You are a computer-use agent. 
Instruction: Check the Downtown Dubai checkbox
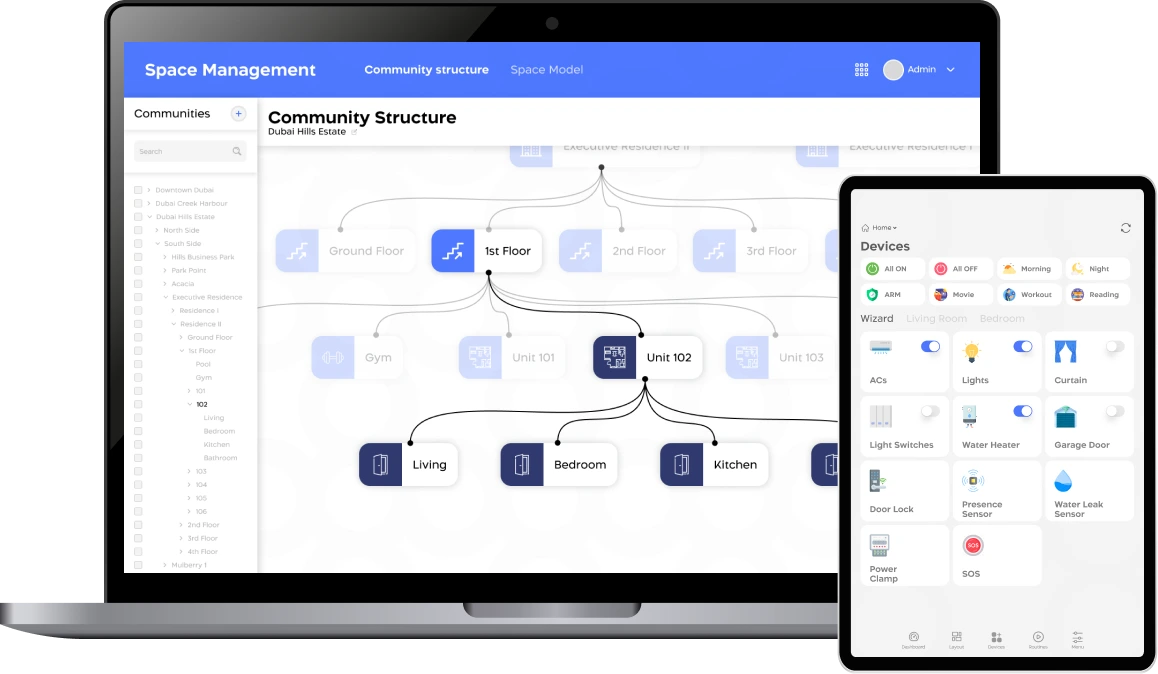click(x=138, y=190)
